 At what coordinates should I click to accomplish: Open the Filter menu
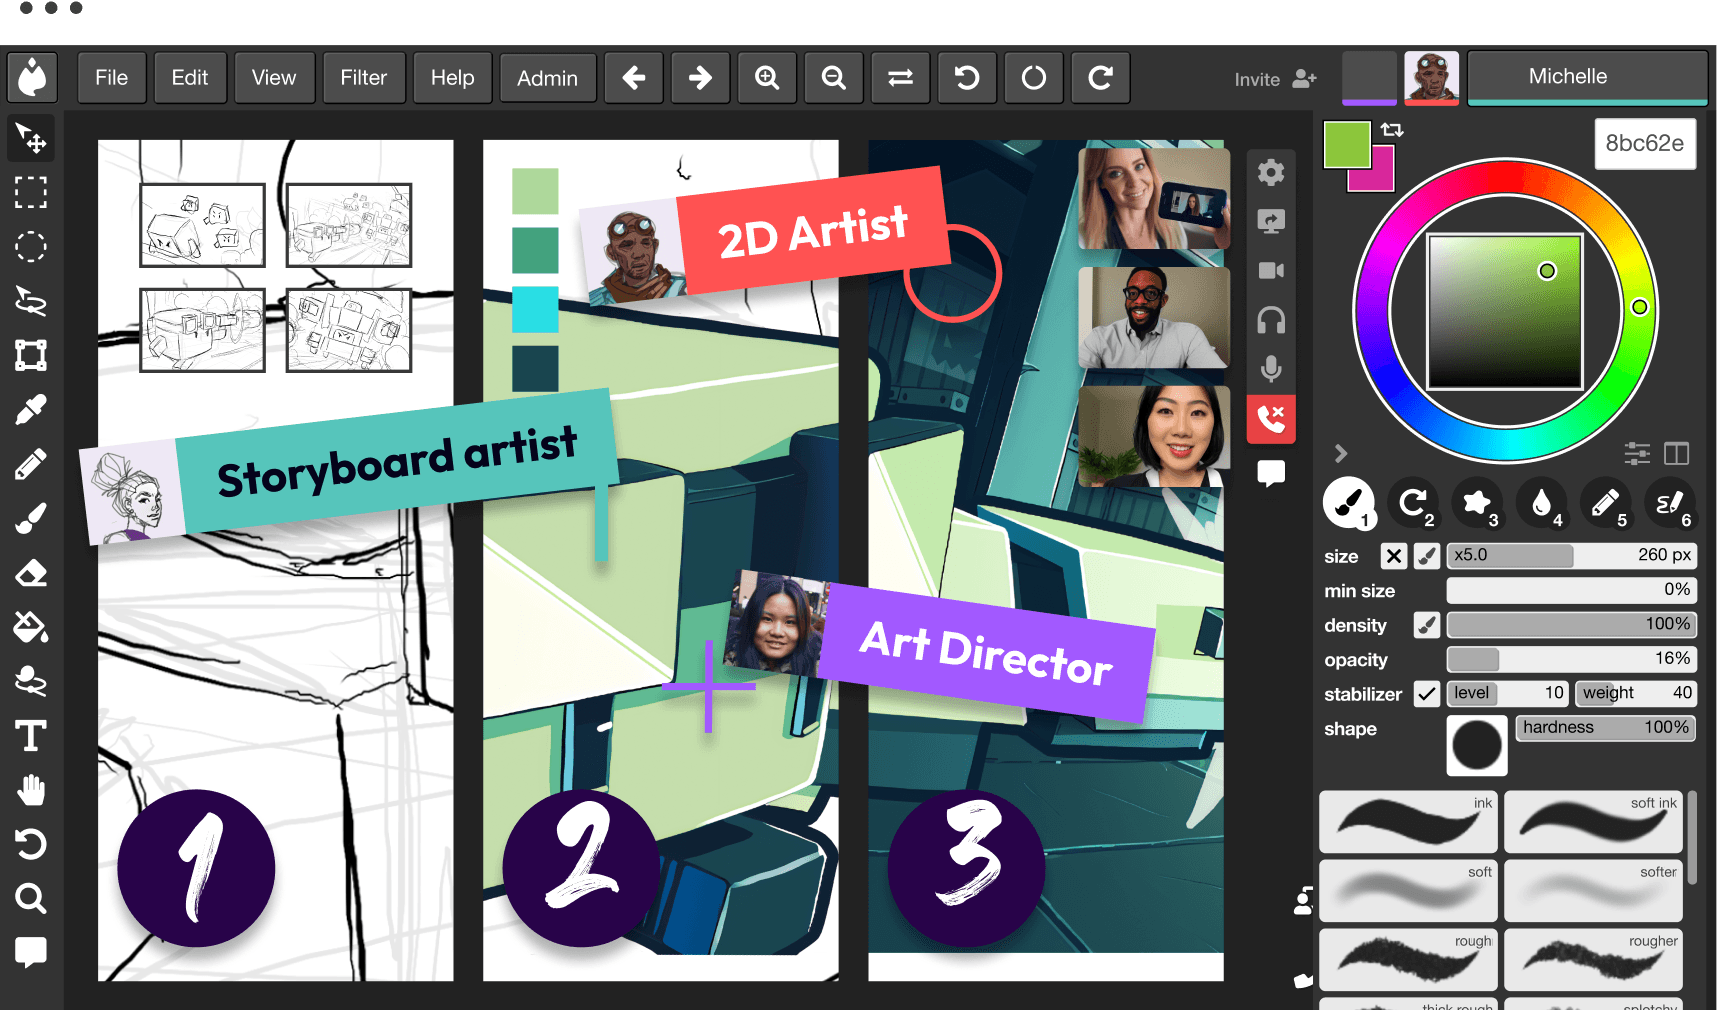click(363, 77)
